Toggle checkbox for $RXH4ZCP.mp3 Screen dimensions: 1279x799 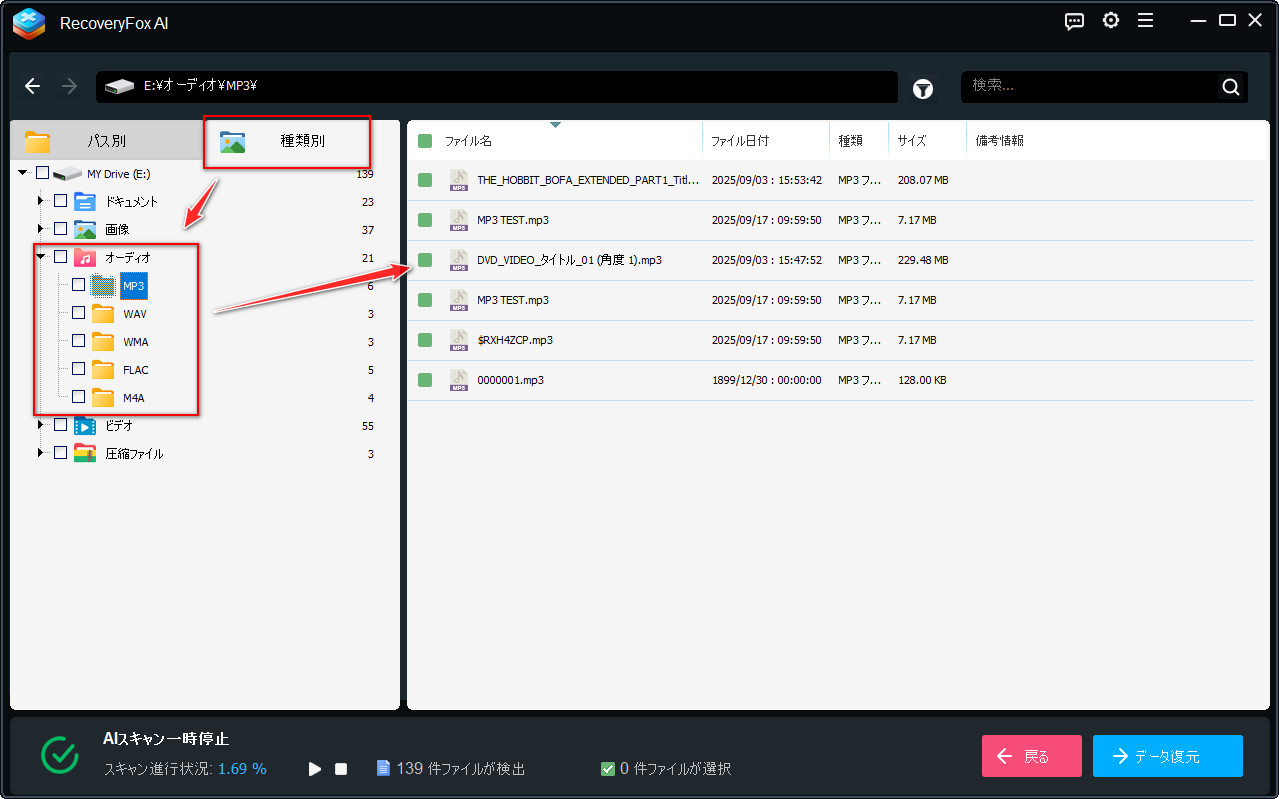pos(425,340)
